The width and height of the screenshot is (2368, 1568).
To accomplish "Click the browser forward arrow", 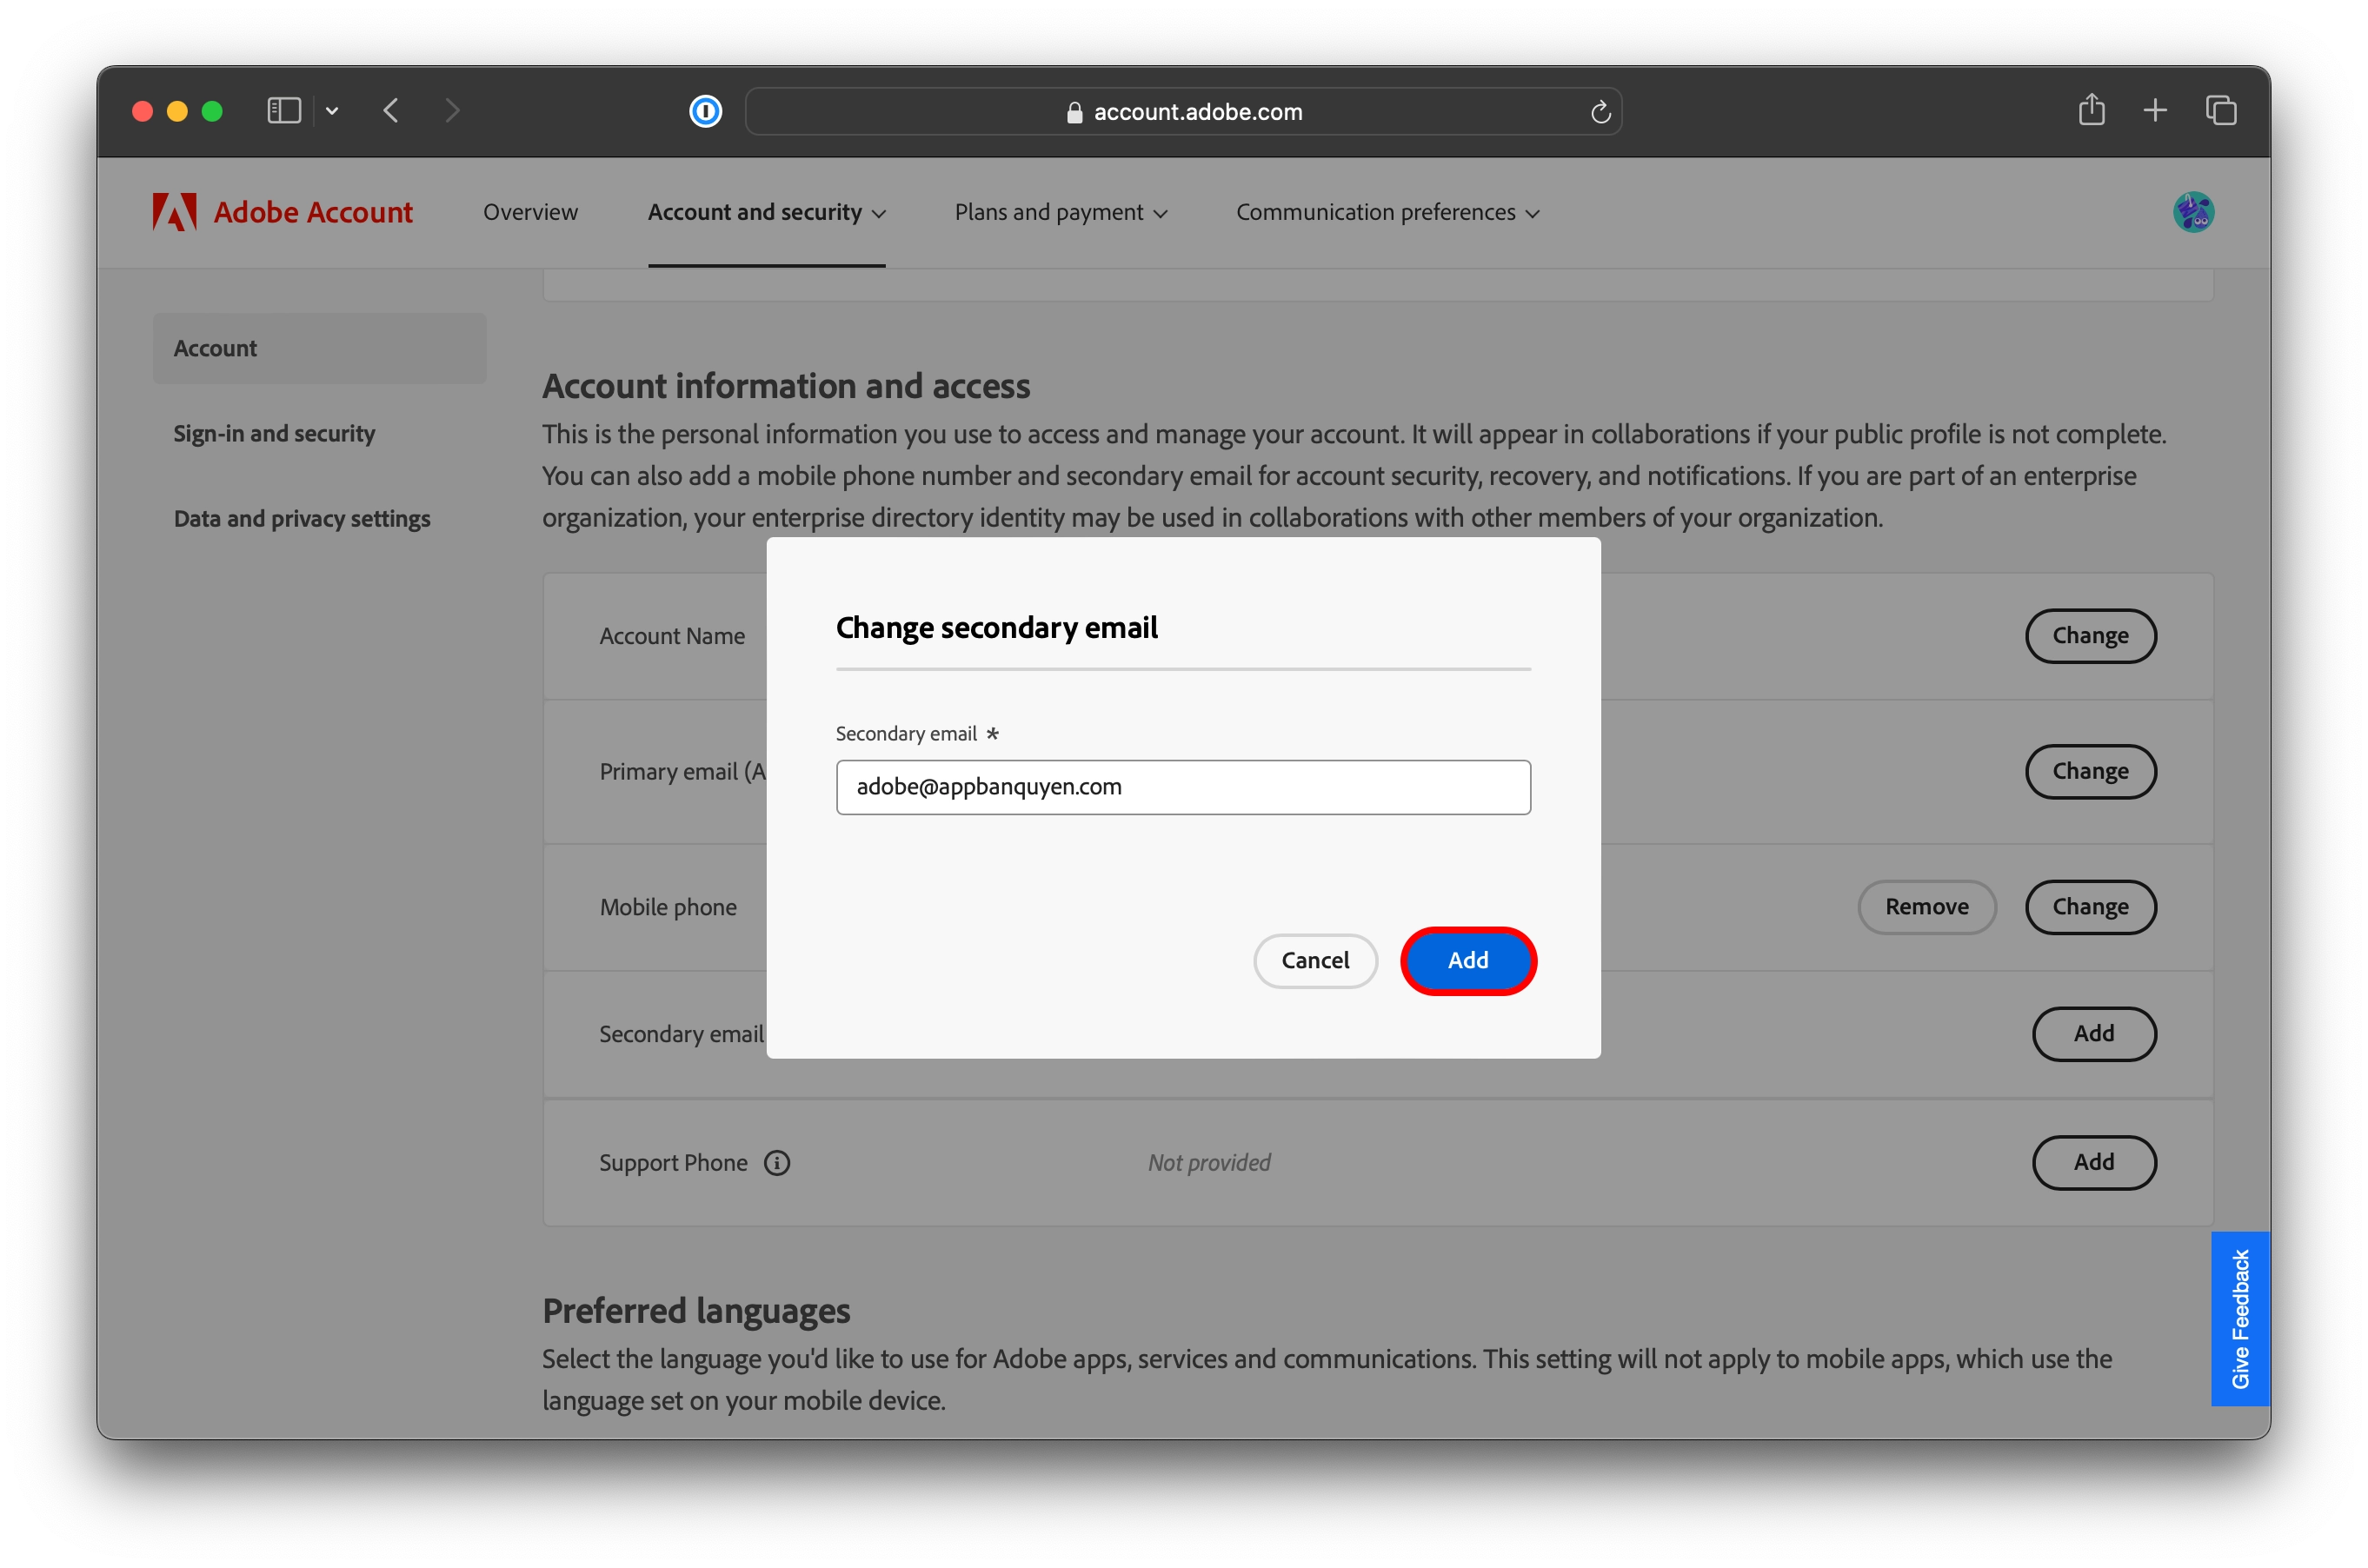I will point(452,110).
